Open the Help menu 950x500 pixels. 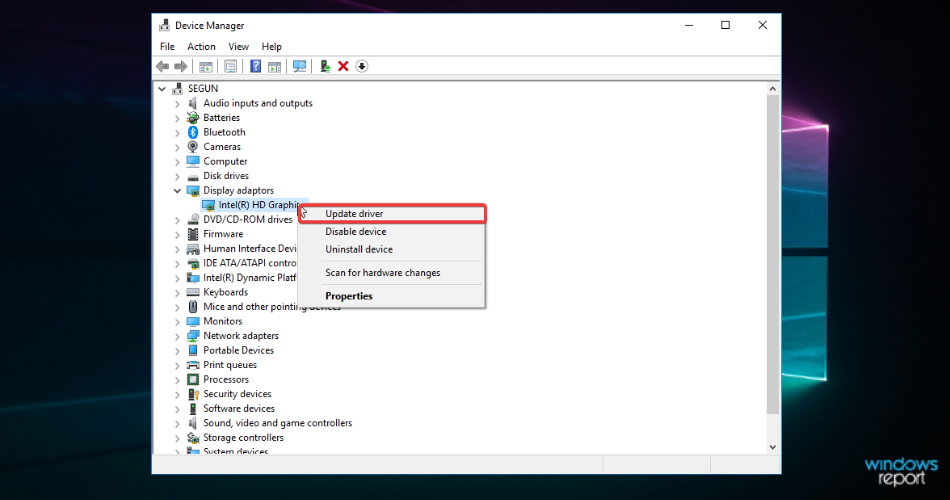271,47
